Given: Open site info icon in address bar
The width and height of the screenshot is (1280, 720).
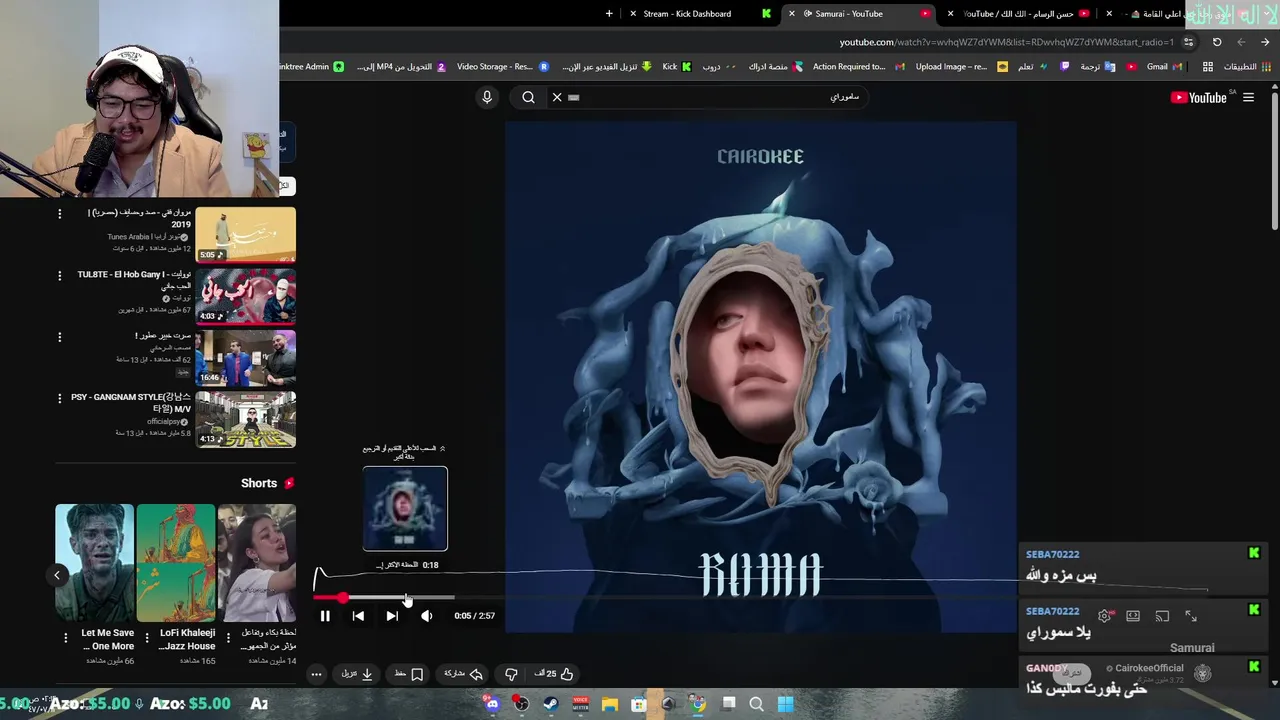Looking at the screenshot, I should pos(1188,42).
